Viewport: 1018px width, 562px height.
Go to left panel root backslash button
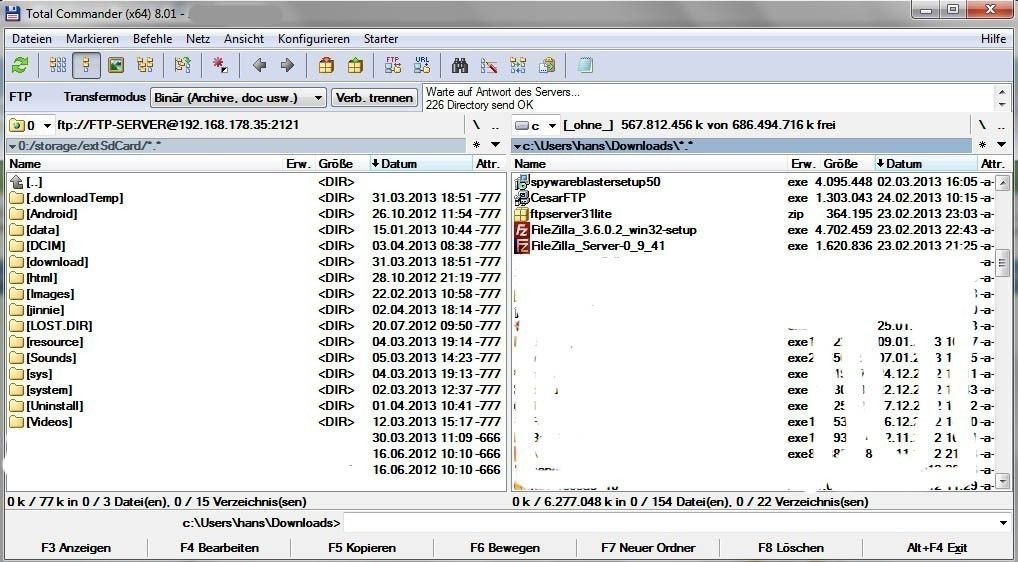(476, 125)
